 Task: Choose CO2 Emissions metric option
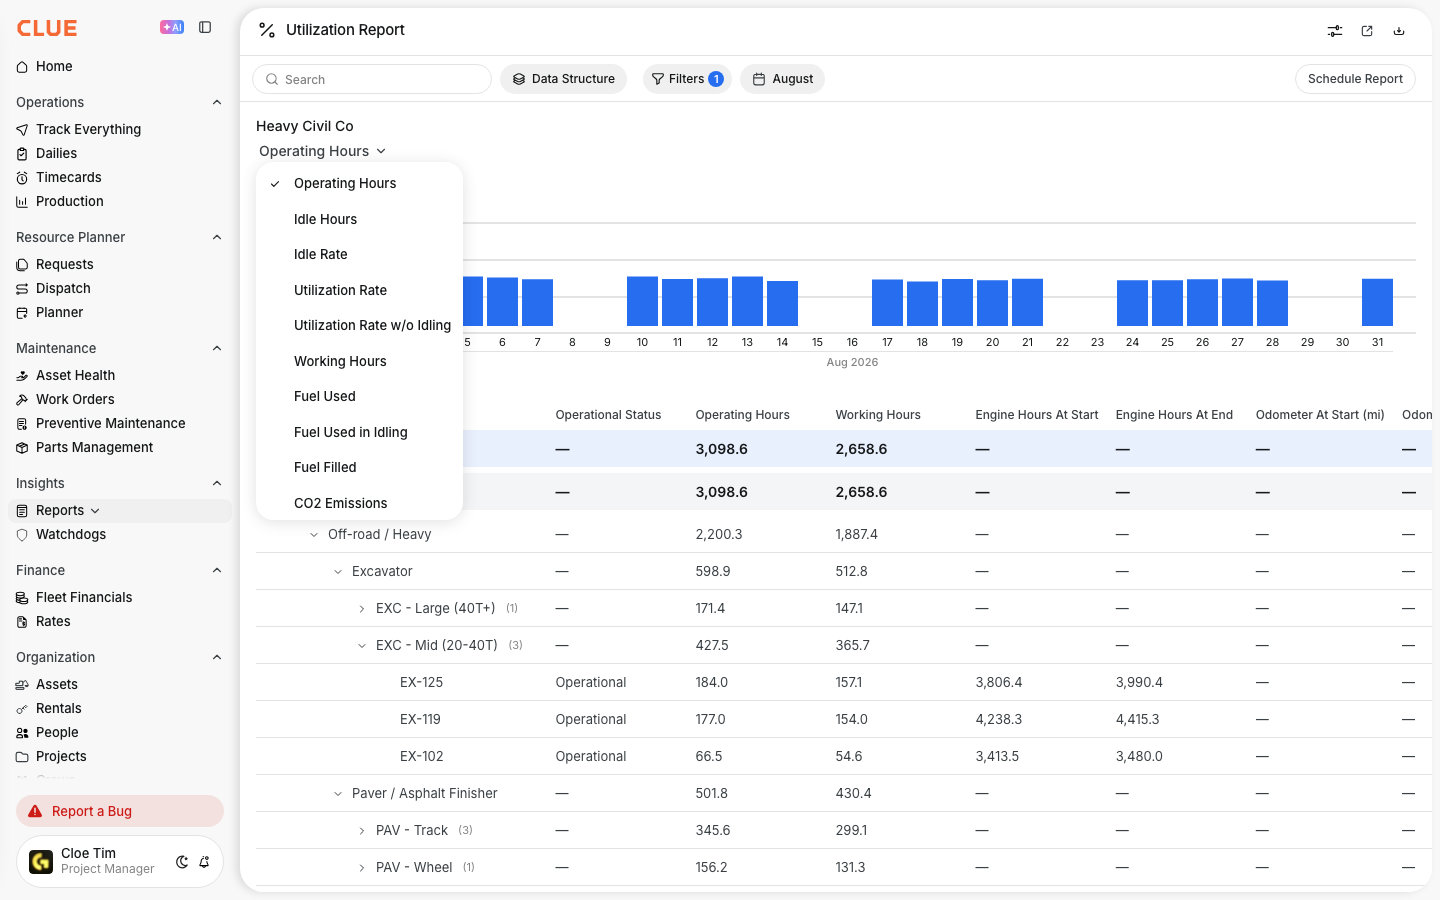(359, 503)
